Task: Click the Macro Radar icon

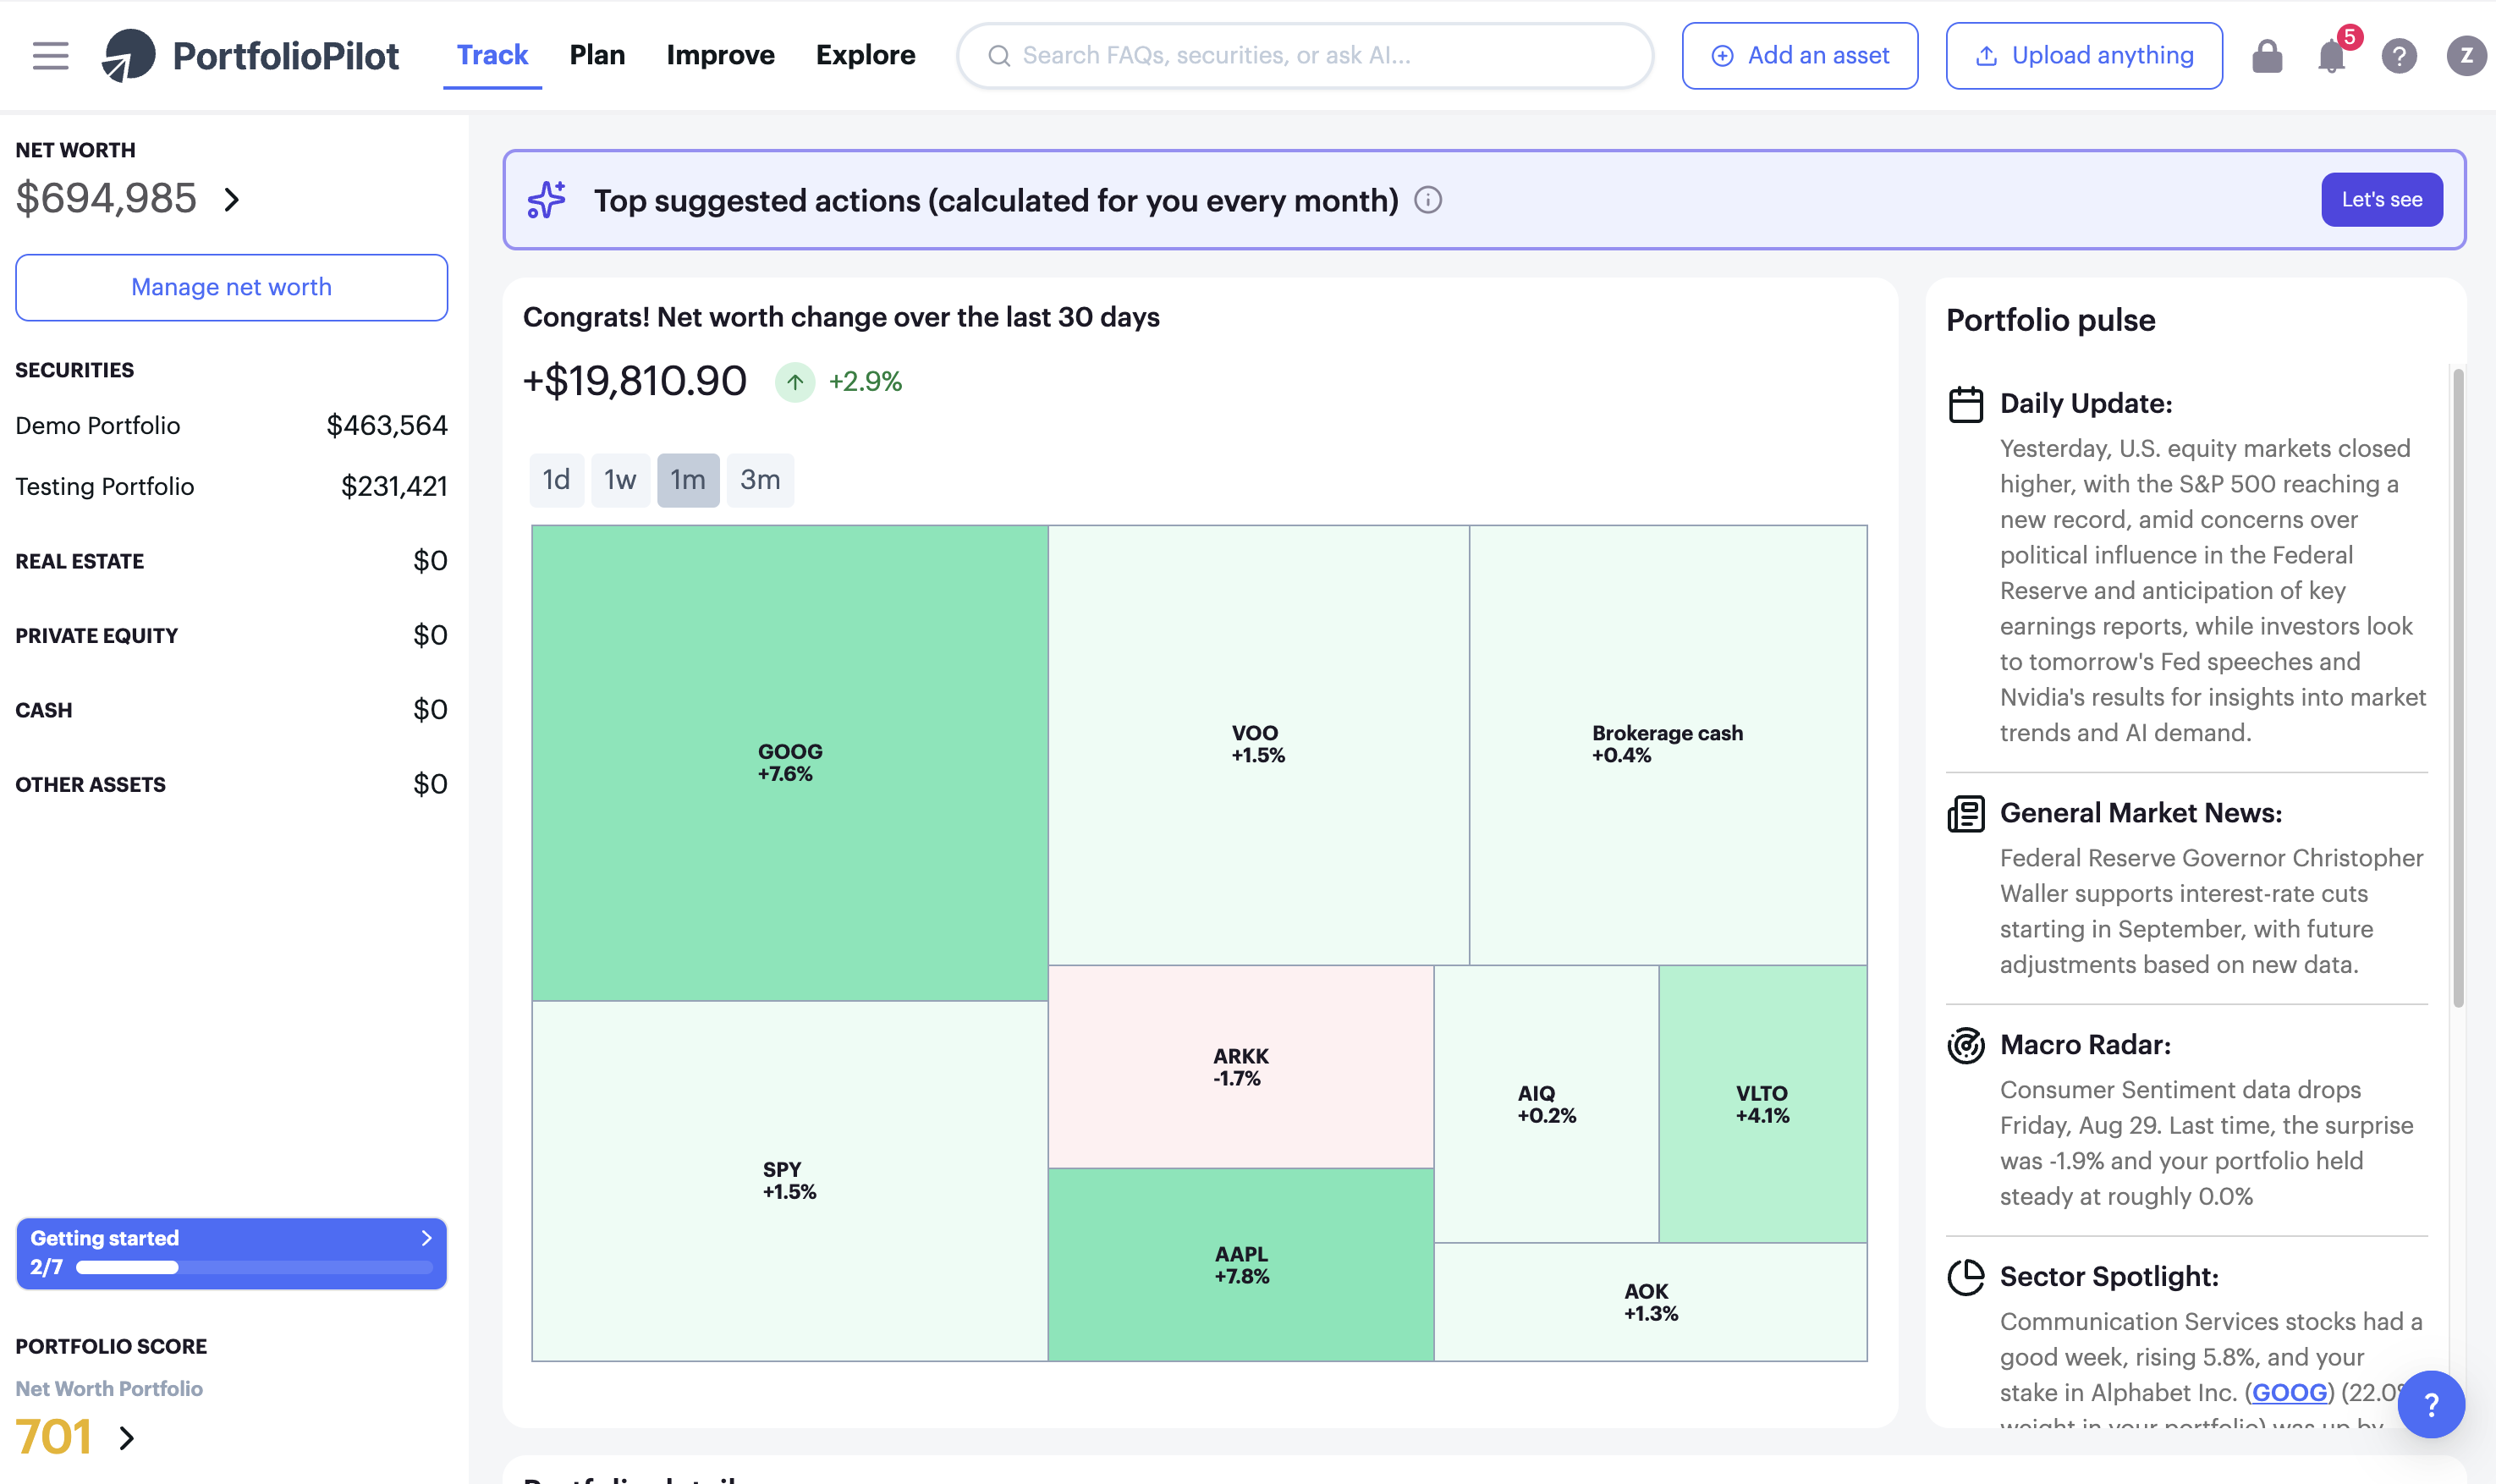Action: point(1965,1045)
